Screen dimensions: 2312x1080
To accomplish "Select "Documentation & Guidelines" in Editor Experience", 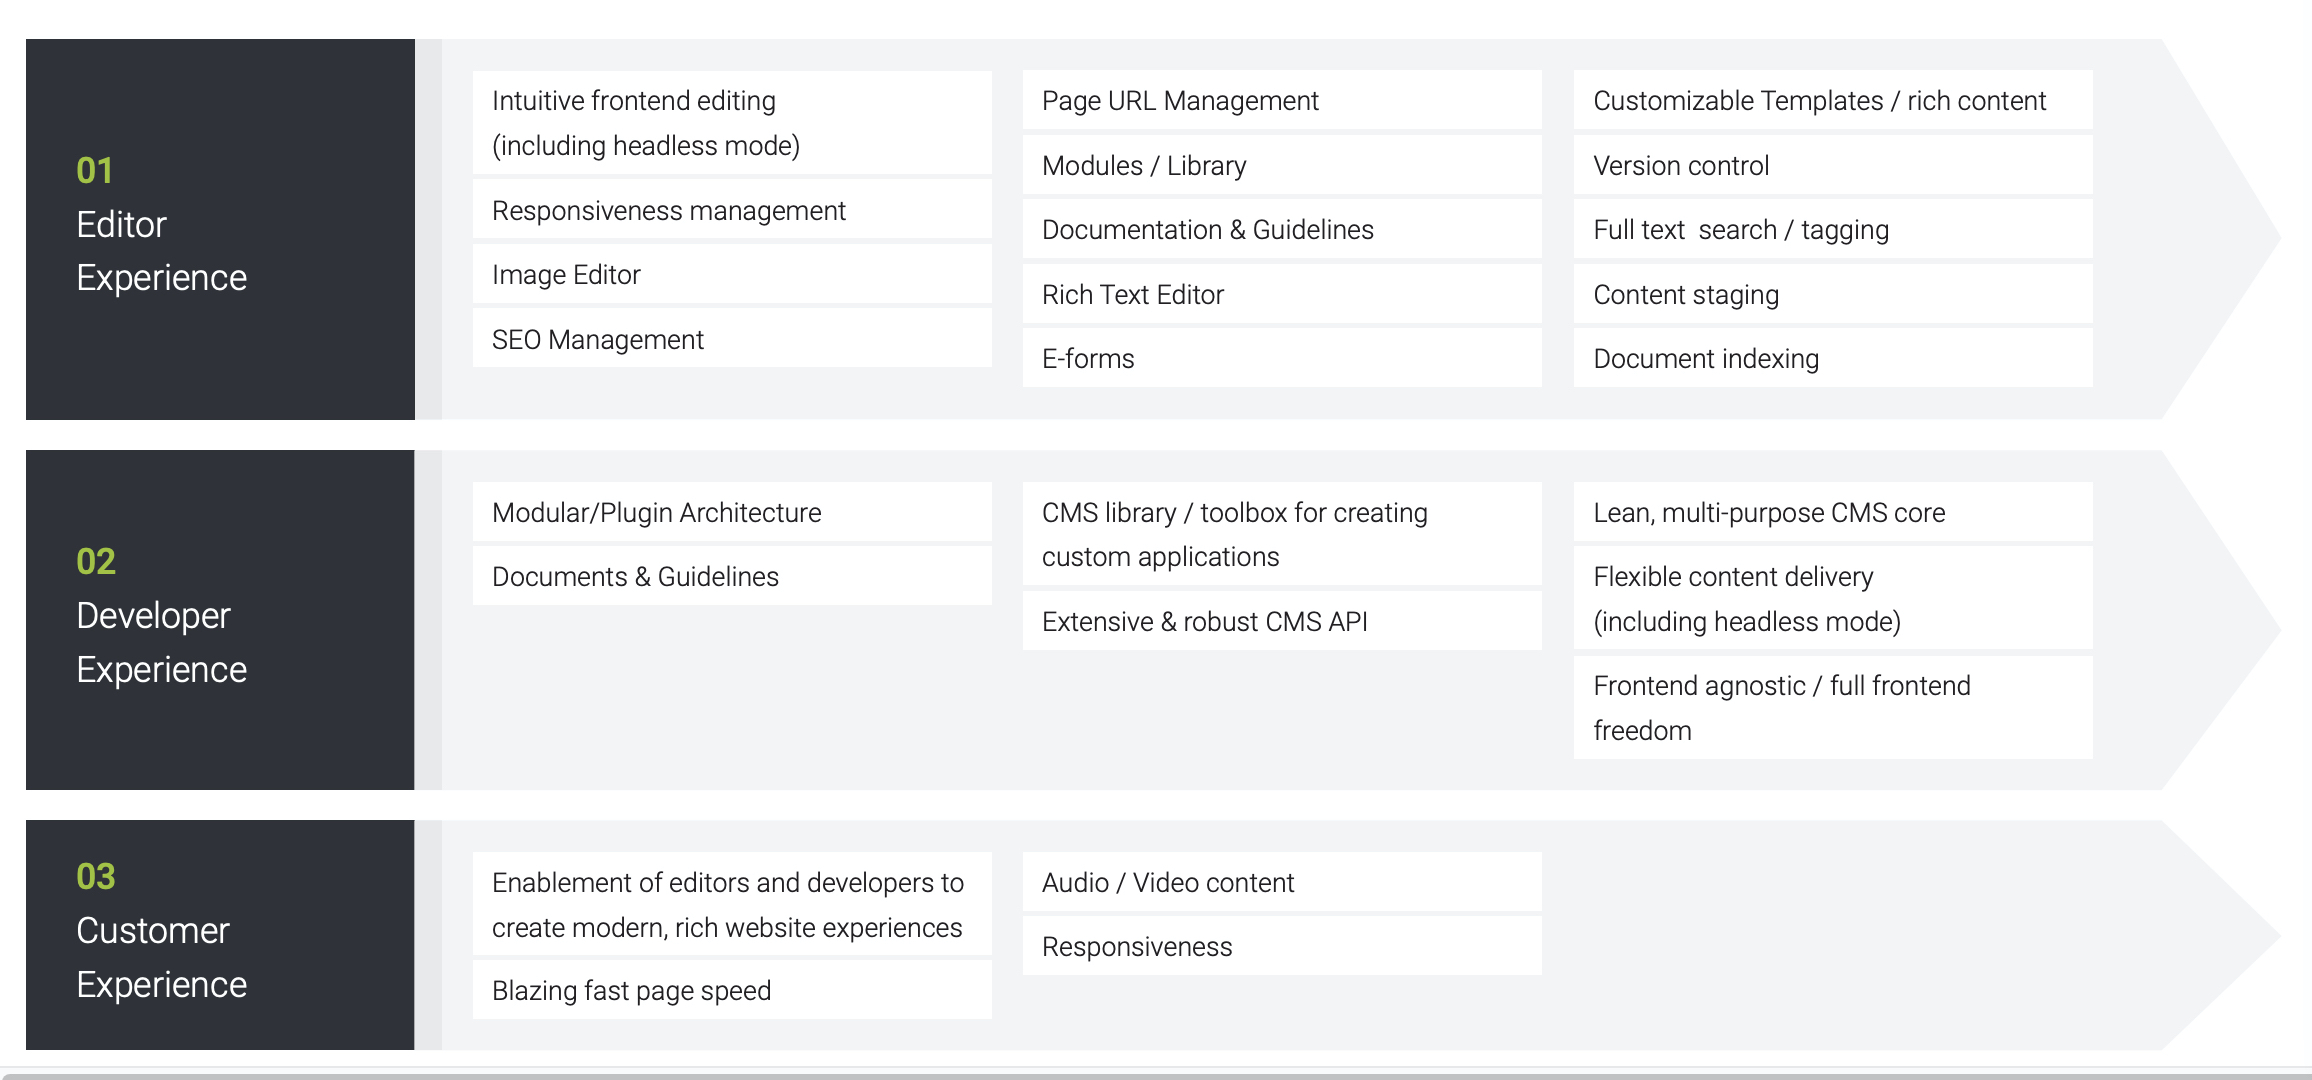I will coord(1282,229).
